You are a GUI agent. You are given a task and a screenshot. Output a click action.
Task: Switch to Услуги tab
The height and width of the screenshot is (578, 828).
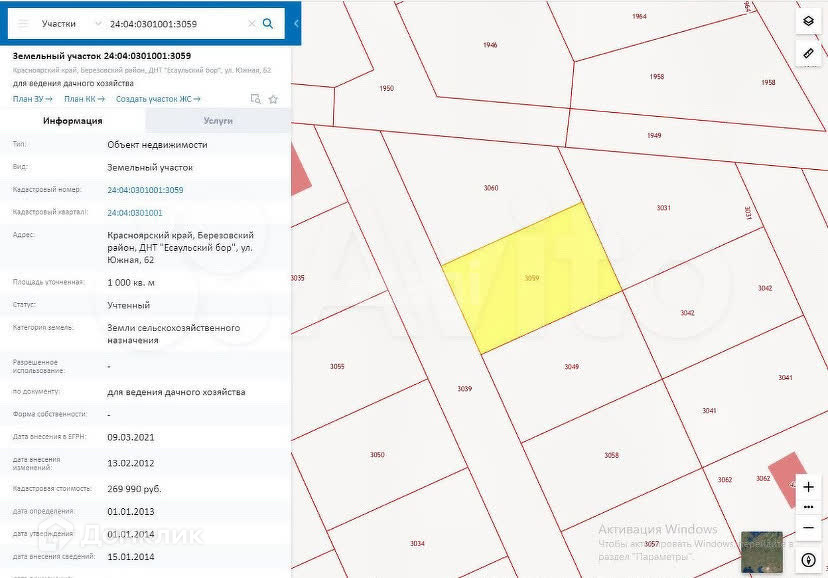coord(218,121)
